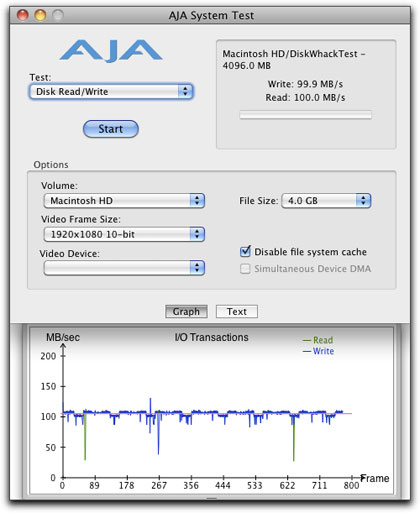Switch to the Text tab

237,312
